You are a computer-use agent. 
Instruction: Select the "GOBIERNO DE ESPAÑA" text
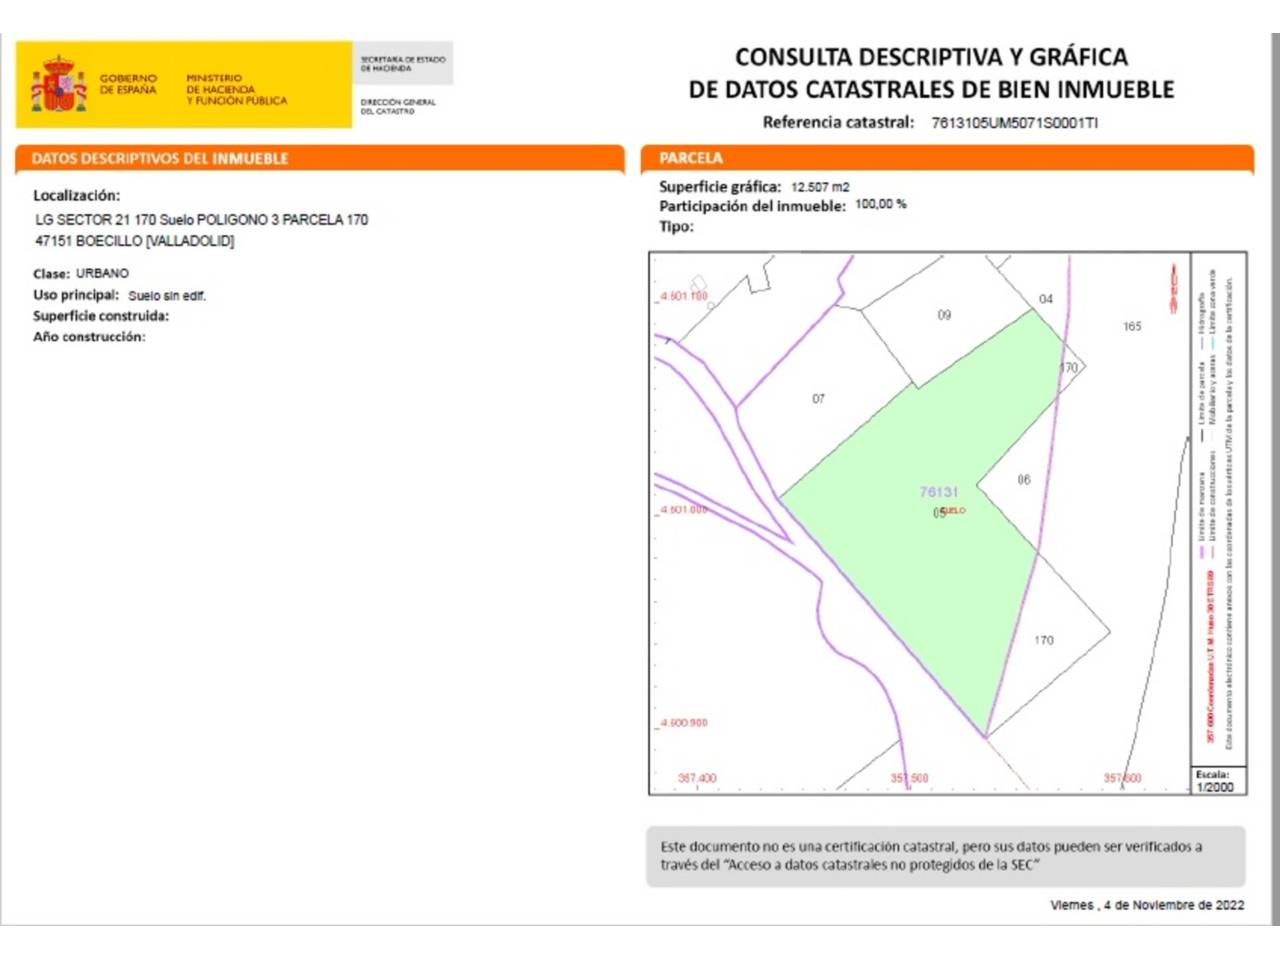click(x=128, y=84)
